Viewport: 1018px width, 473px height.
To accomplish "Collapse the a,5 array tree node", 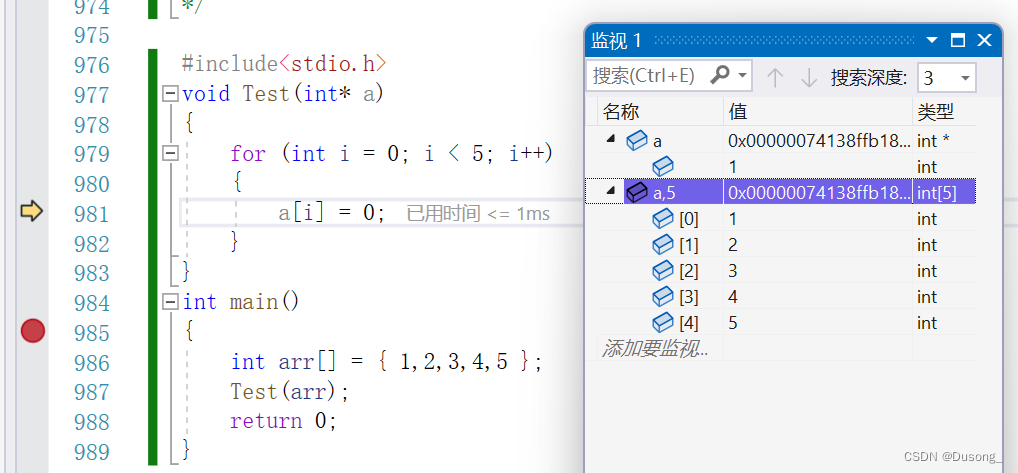I will 611,191.
